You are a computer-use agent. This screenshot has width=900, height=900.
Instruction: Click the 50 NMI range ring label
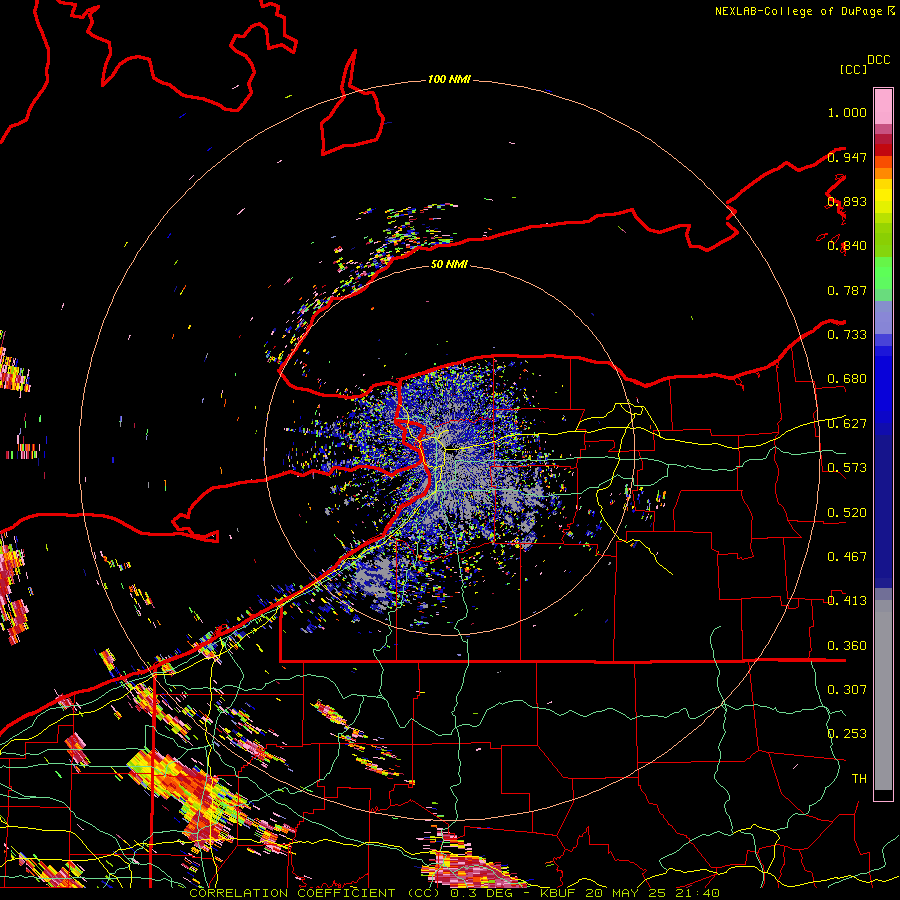449,264
